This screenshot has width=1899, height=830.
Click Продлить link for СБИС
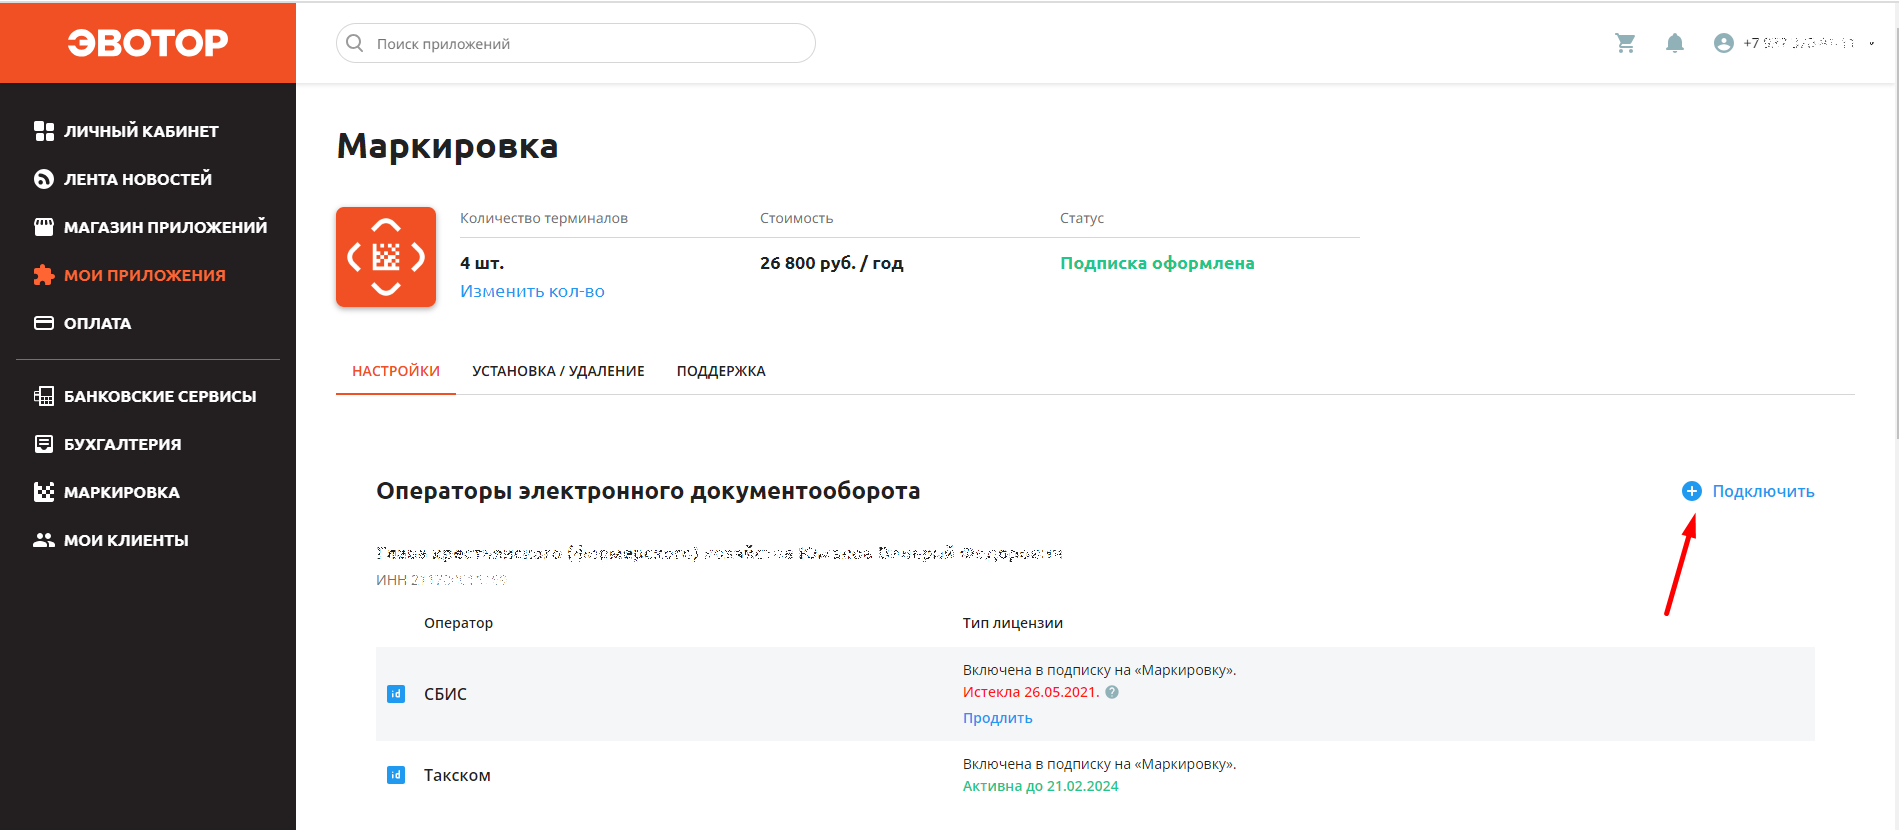pos(998,718)
